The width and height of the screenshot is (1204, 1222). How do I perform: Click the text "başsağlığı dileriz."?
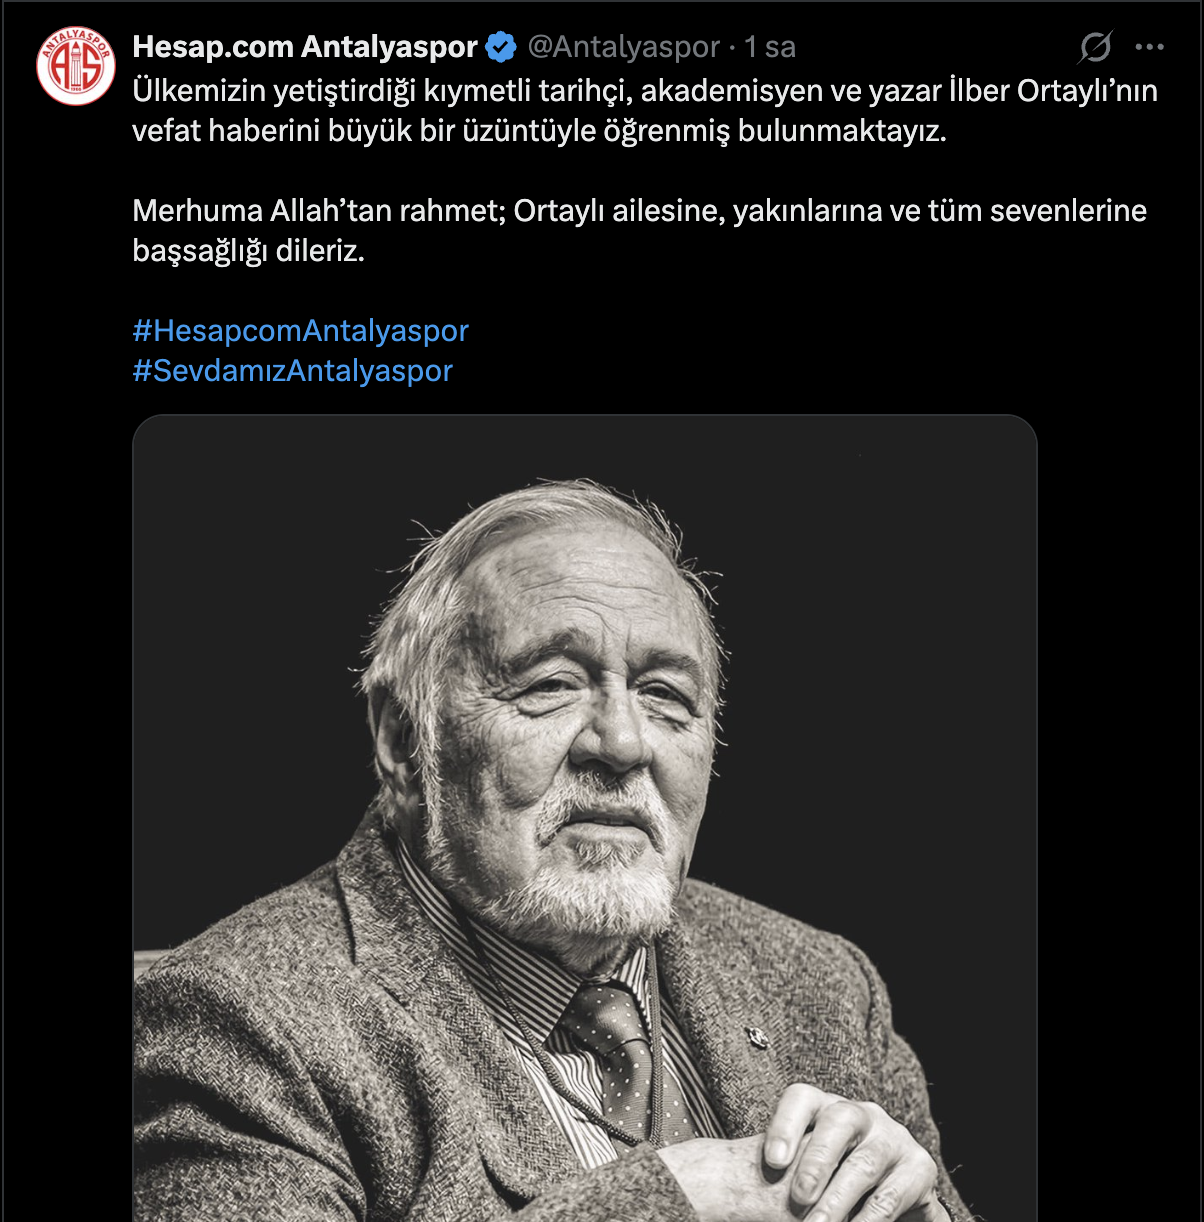(248, 251)
